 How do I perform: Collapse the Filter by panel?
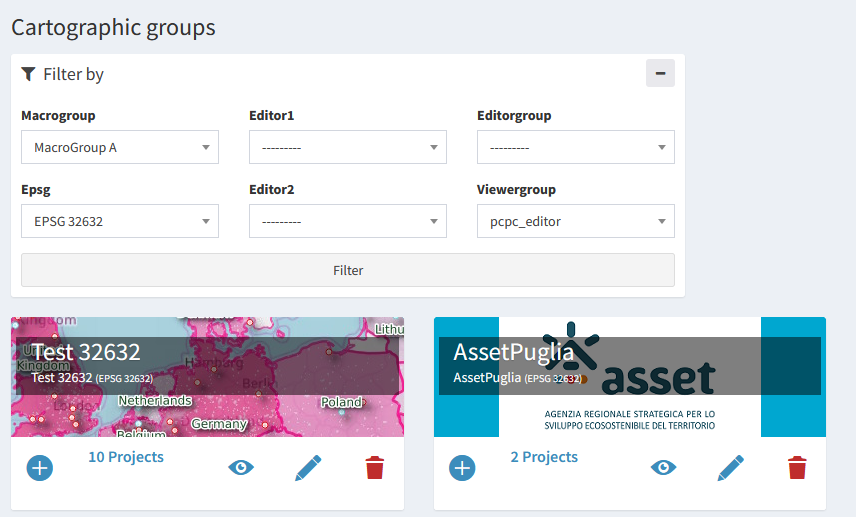click(660, 73)
